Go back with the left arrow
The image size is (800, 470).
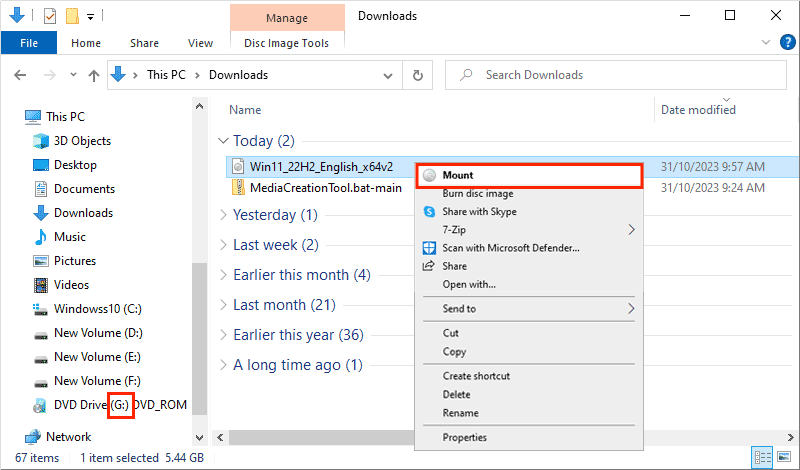point(20,76)
